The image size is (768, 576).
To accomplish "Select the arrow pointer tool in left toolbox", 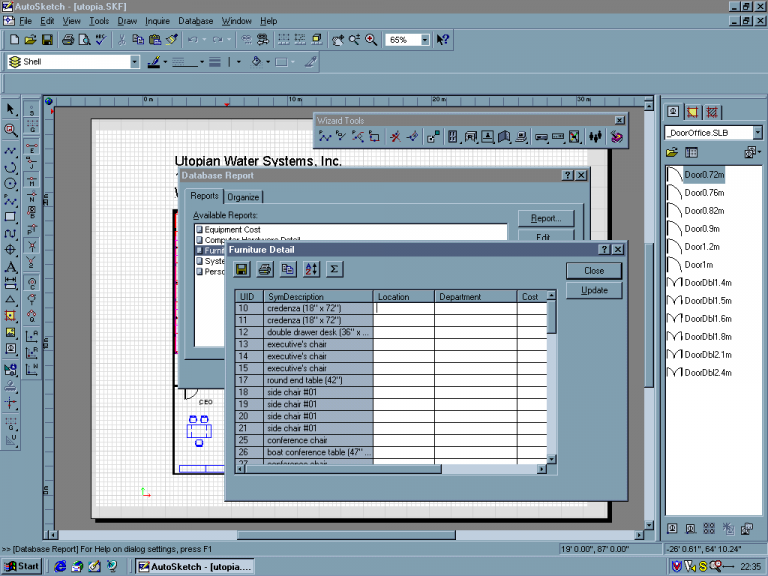I will click(x=11, y=109).
